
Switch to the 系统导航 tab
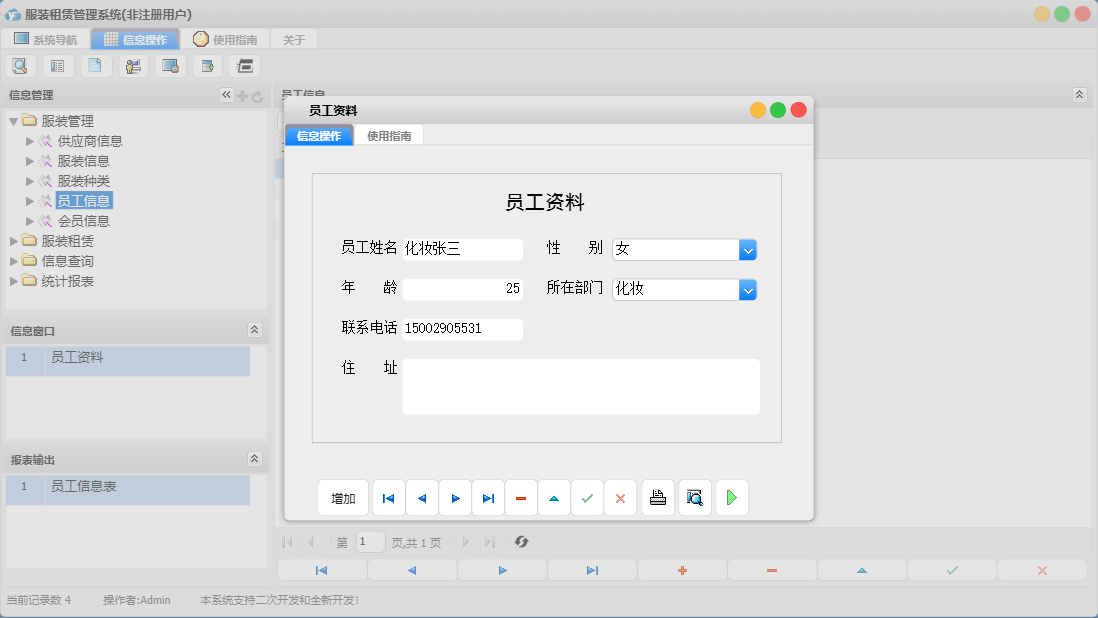46,38
